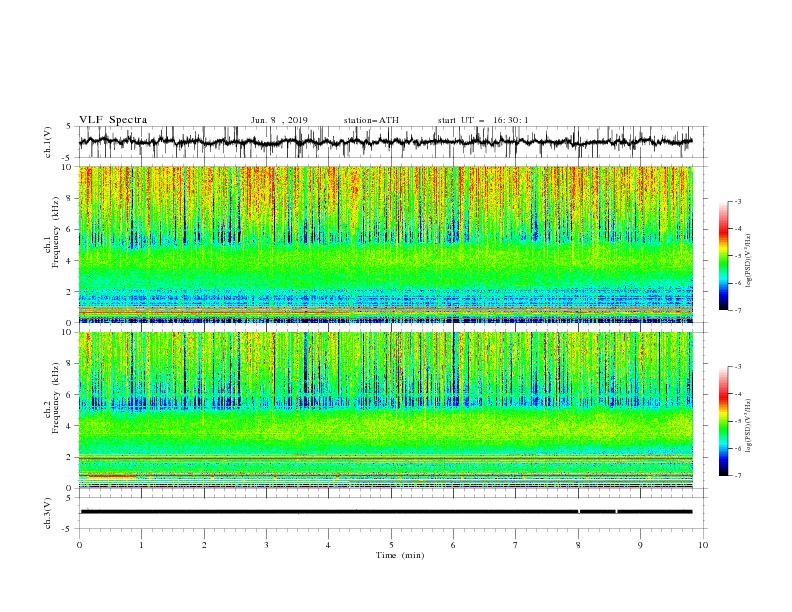Click the lower colorbar "log(PSD)(V²/Hz)" label

(748, 425)
